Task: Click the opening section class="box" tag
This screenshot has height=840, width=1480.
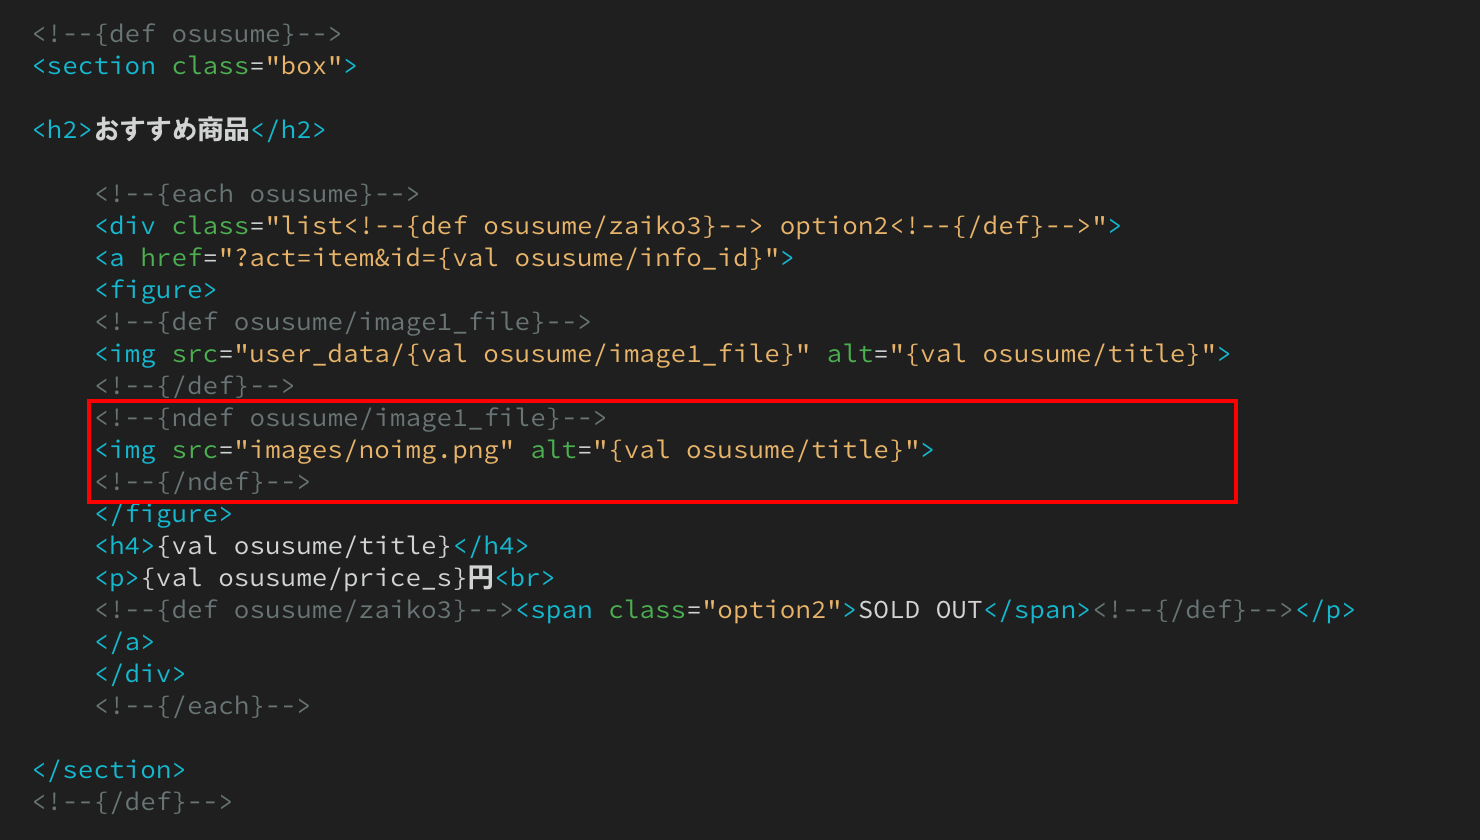Action: (195, 66)
